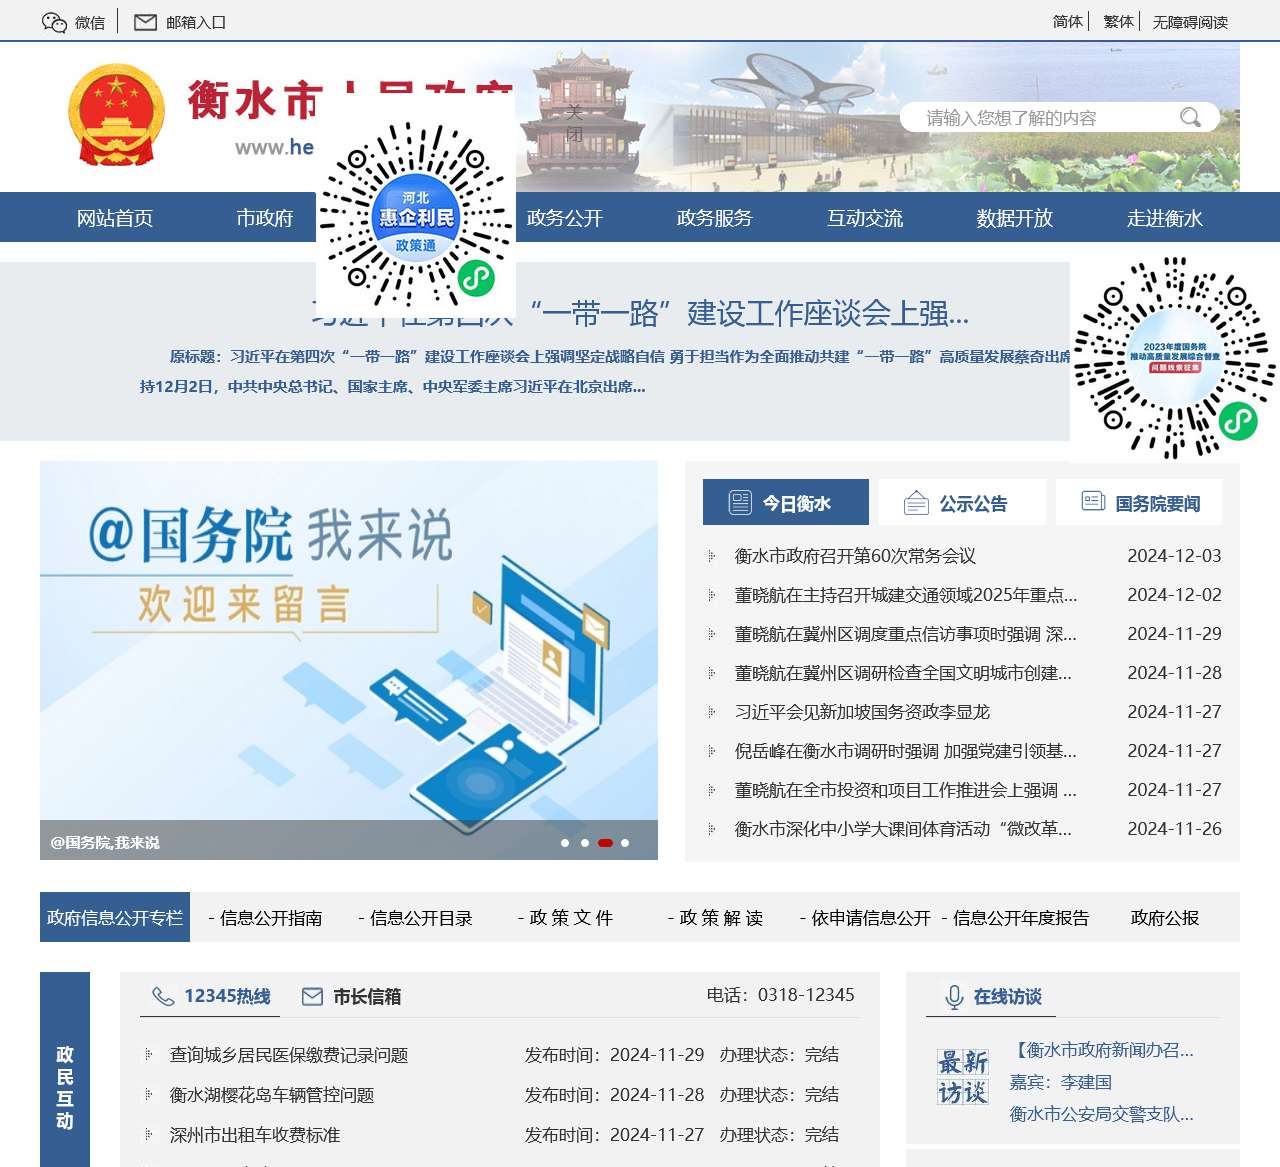
Task: Open 衡水湖樱花岛车辆管控问题
Action: click(272, 1095)
